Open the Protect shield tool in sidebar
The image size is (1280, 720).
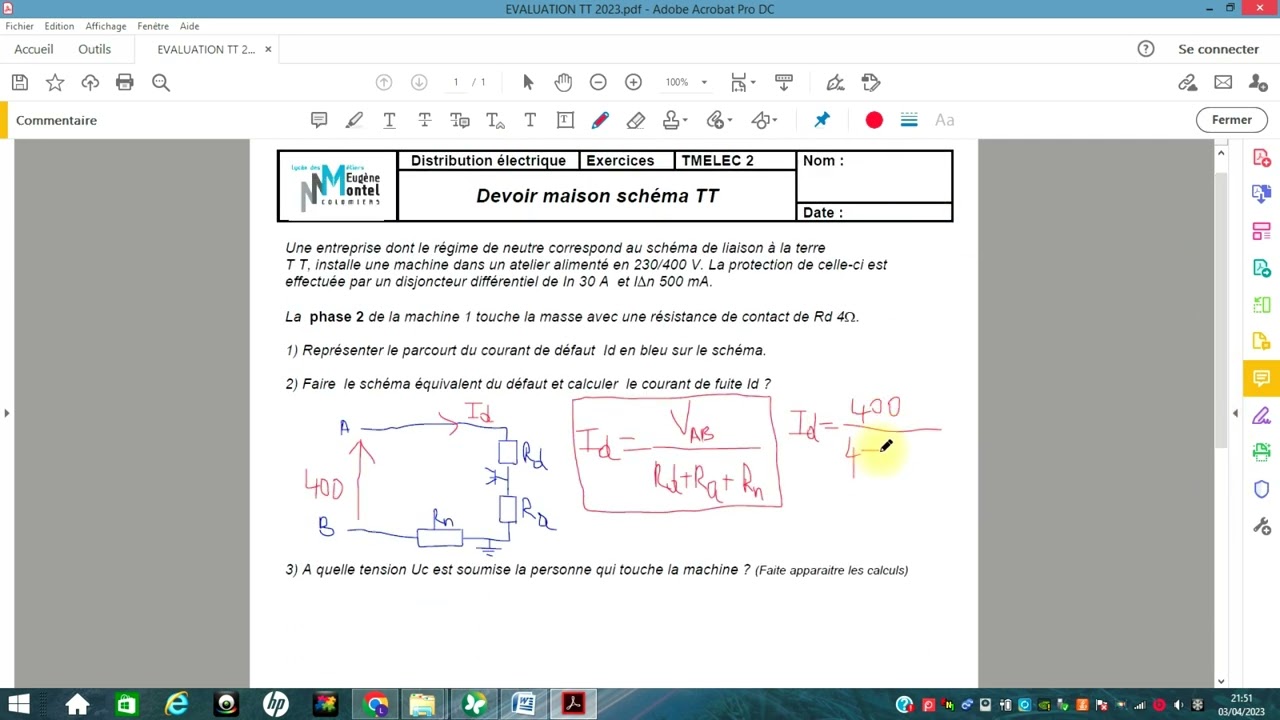[1261, 489]
